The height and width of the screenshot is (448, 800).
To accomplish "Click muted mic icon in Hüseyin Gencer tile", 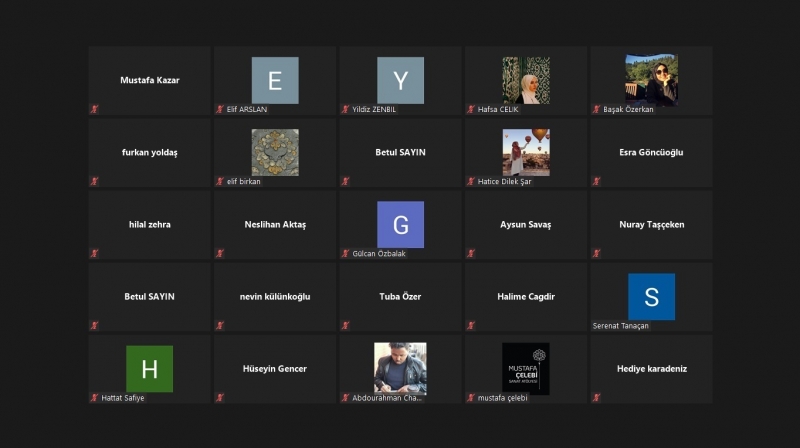I will [x=220, y=397].
